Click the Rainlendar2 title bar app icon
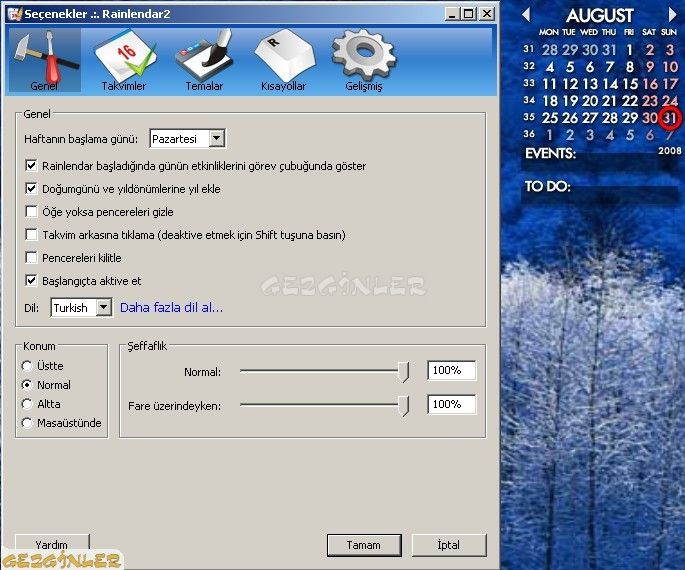The height and width of the screenshot is (570, 685). pos(14,14)
